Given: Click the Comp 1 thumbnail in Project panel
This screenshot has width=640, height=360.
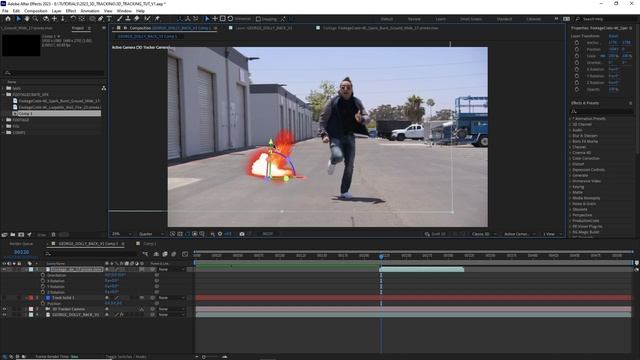Looking at the screenshot, I should pos(21,45).
